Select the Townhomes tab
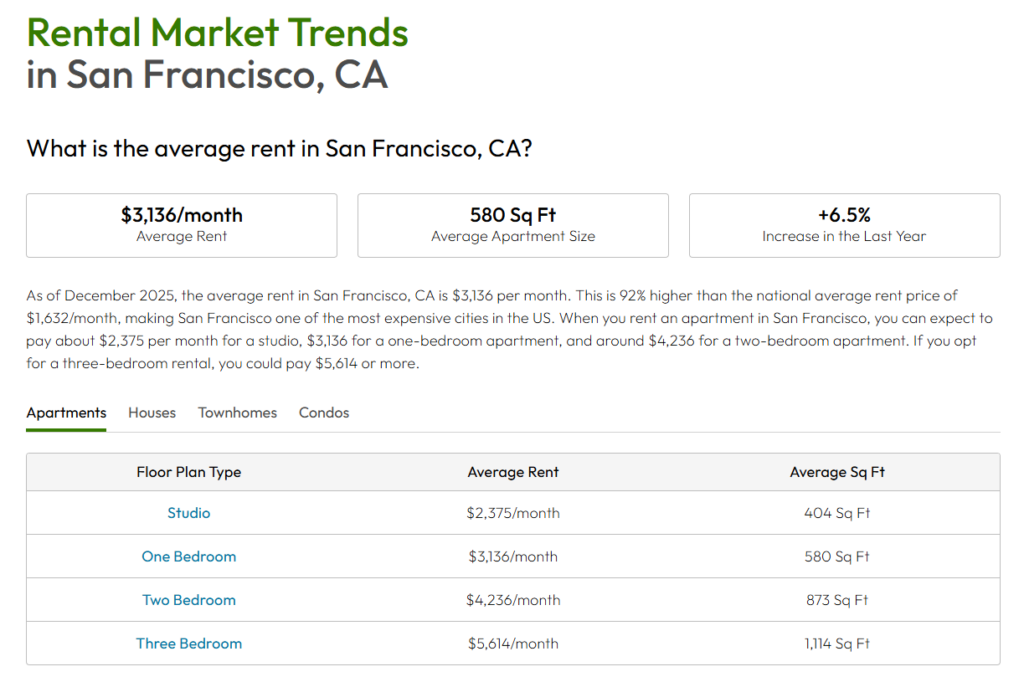 tap(237, 412)
